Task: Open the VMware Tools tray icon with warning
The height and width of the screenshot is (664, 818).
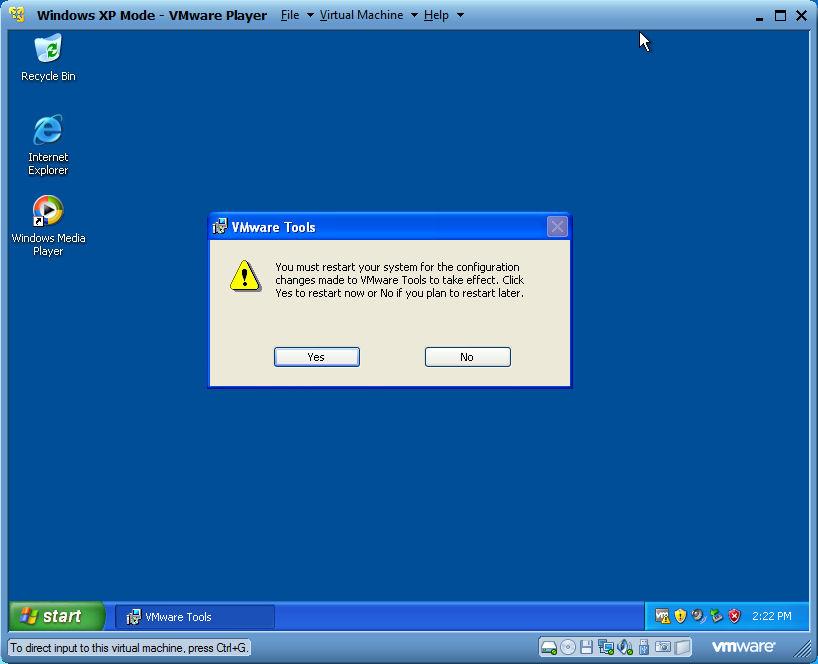Action: [662, 616]
